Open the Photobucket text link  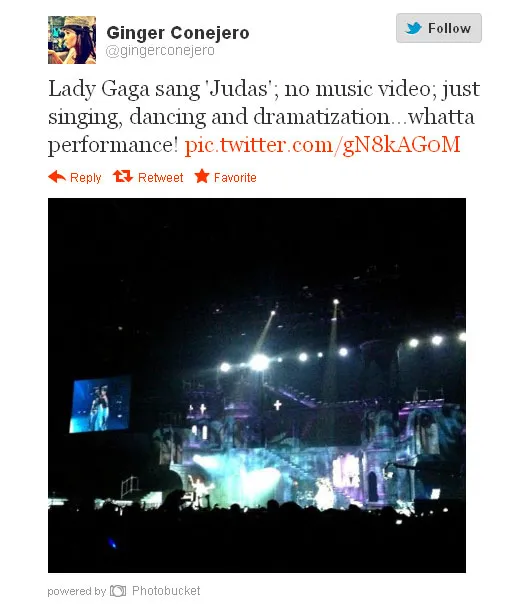click(166, 591)
